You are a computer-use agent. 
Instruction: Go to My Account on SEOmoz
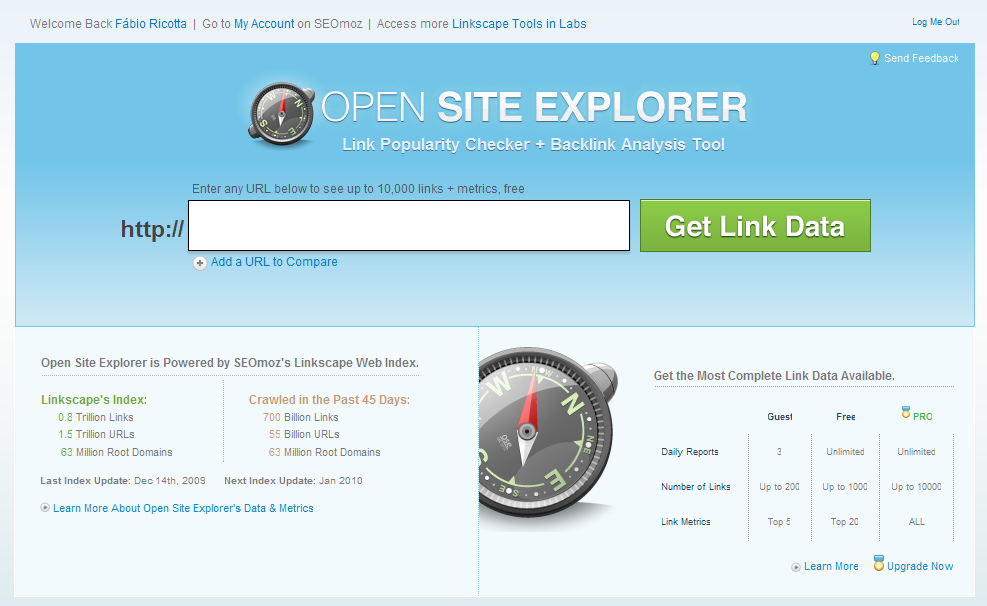pos(264,24)
